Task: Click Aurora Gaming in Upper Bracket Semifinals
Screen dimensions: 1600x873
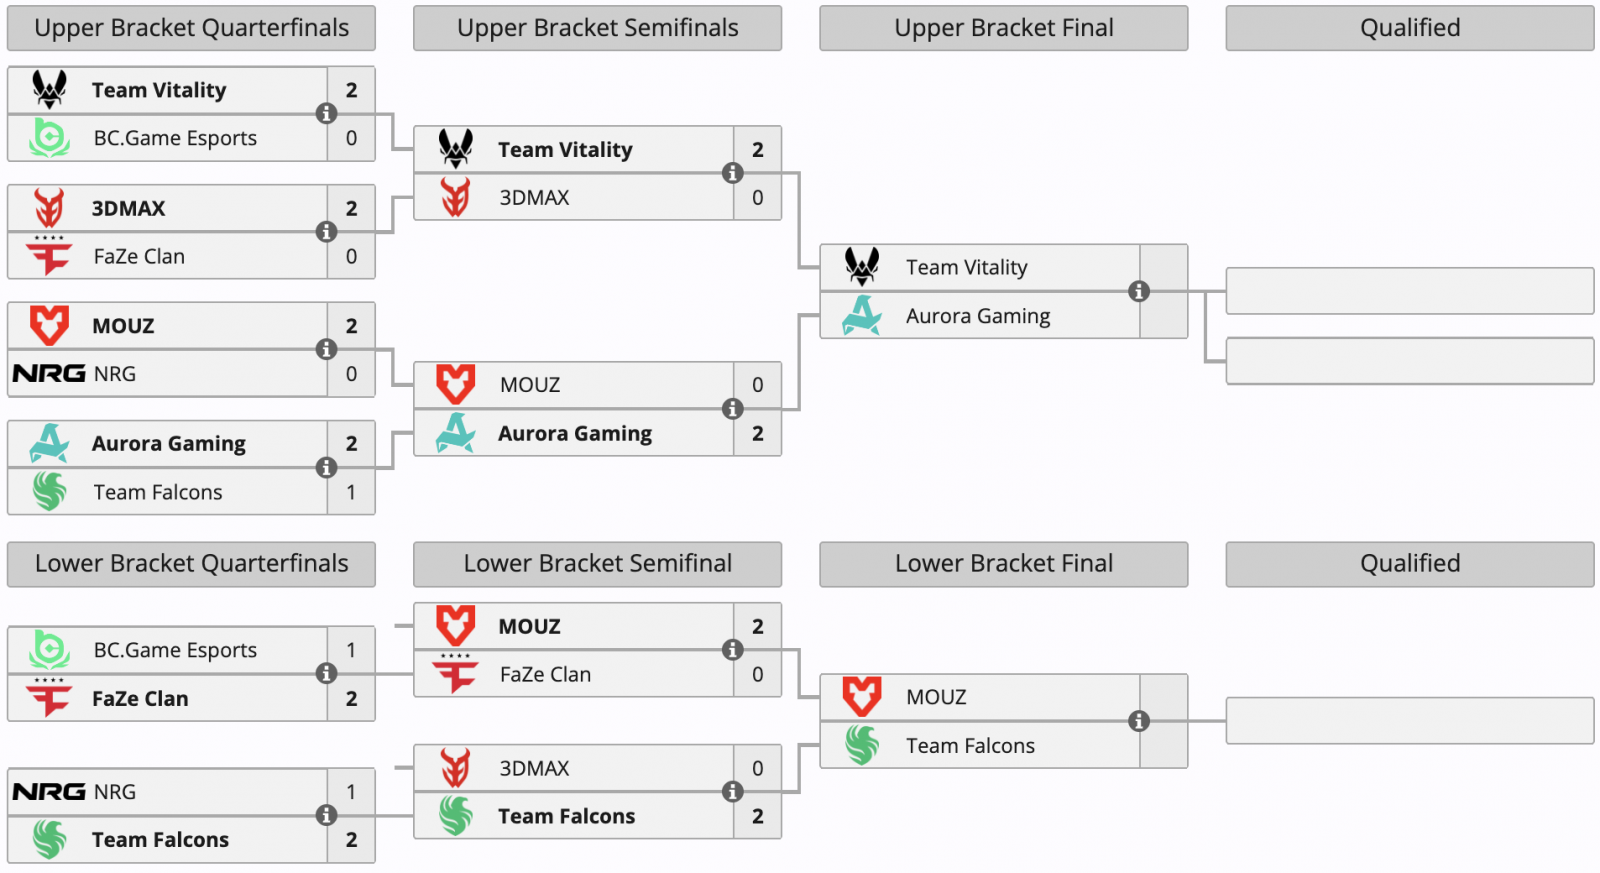Action: pyautogui.click(x=575, y=434)
